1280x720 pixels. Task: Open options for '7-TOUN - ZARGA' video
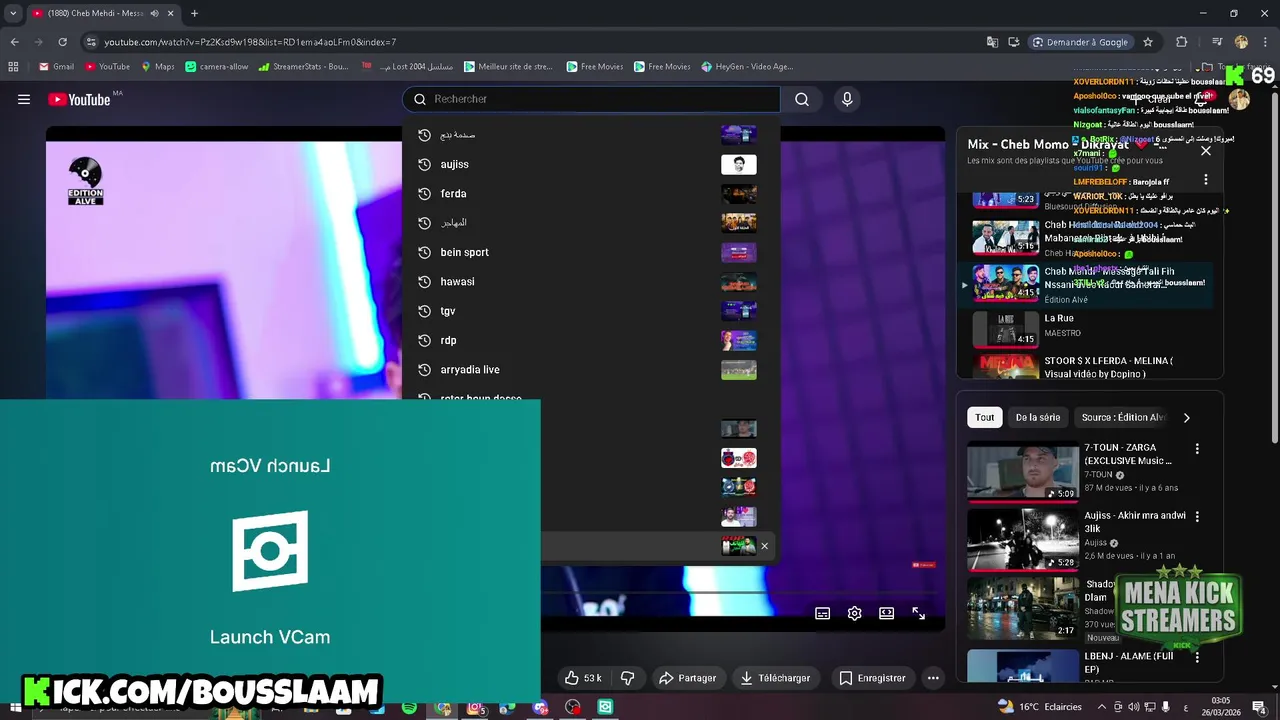click(1197, 449)
